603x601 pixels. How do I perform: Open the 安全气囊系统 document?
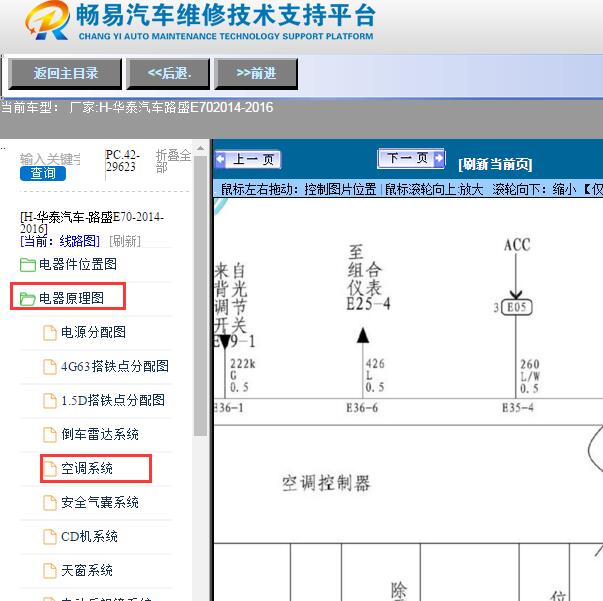point(100,502)
